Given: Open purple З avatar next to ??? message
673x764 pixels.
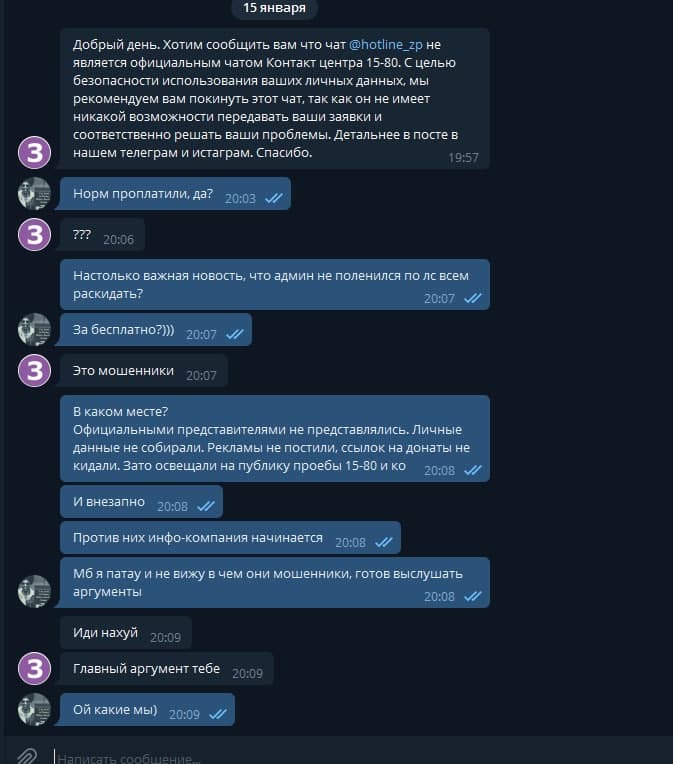Looking at the screenshot, I should [x=35, y=234].
